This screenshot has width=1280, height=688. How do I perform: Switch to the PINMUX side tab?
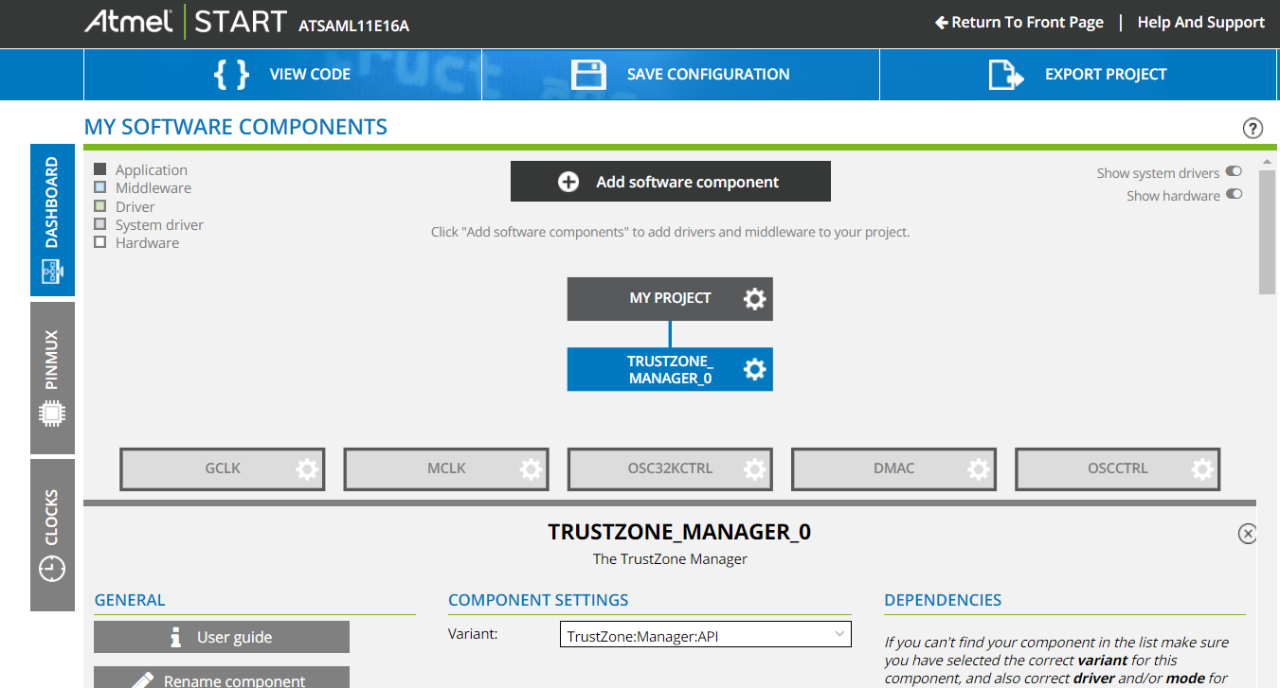pos(52,378)
